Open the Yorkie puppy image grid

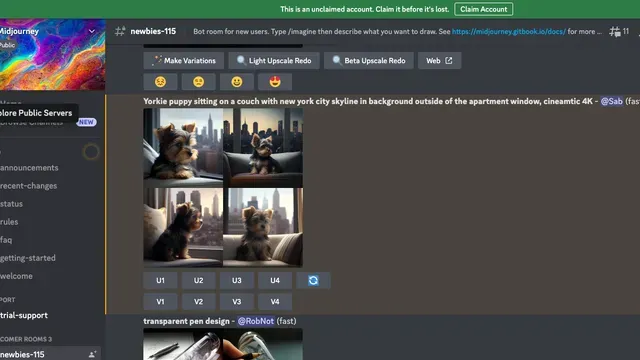[223, 187]
